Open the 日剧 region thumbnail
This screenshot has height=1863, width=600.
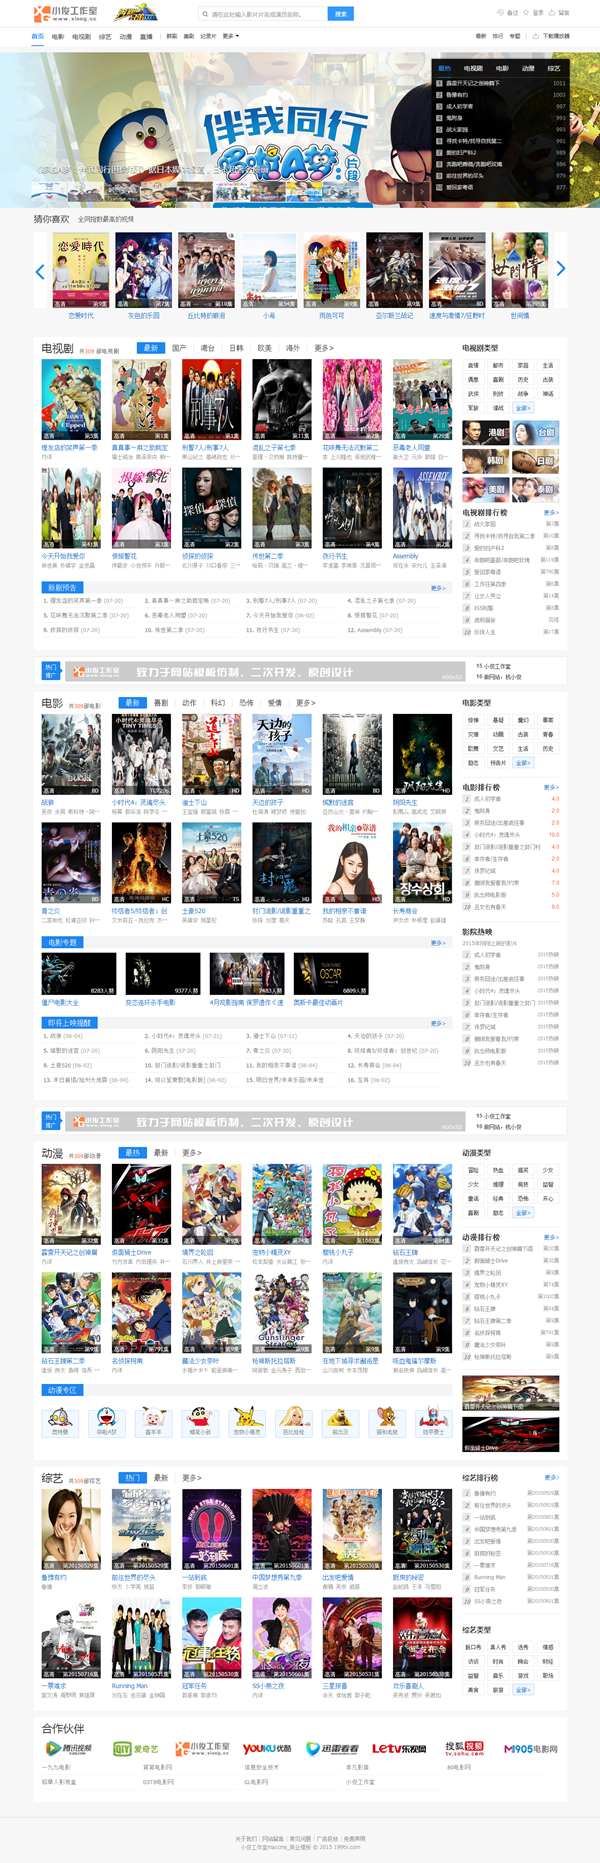(536, 460)
